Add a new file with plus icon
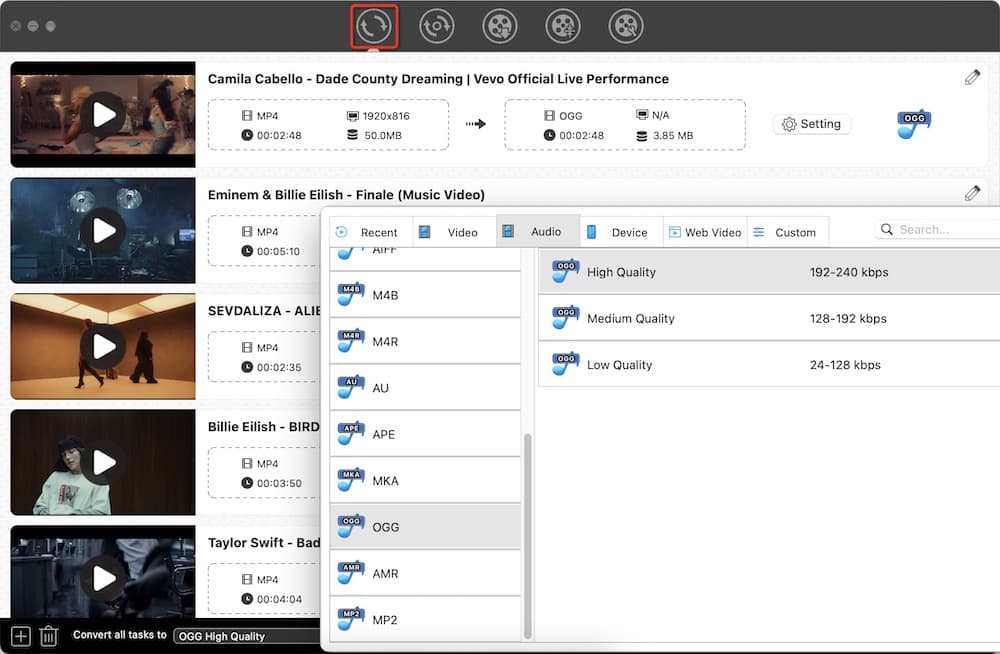This screenshot has height=654, width=1000. pos(20,636)
